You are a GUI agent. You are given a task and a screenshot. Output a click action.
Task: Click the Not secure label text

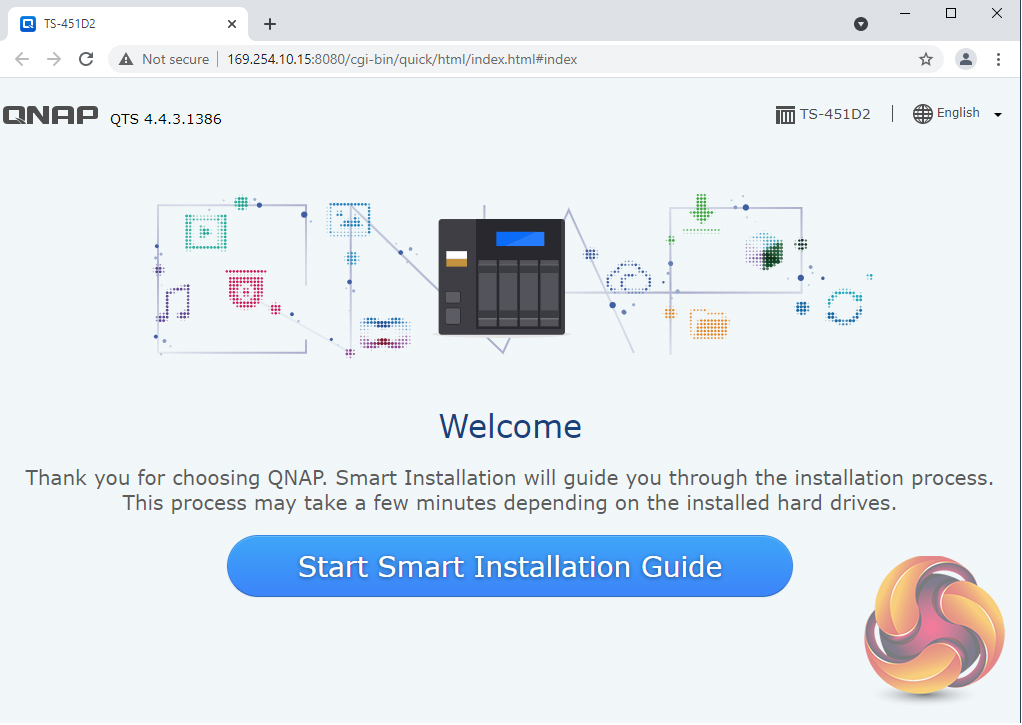tap(175, 59)
